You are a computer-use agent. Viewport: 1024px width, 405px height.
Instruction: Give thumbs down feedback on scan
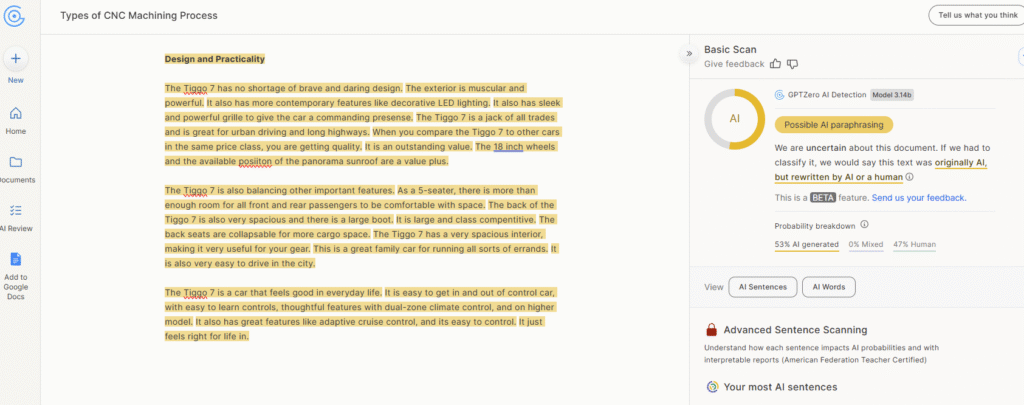click(792, 64)
